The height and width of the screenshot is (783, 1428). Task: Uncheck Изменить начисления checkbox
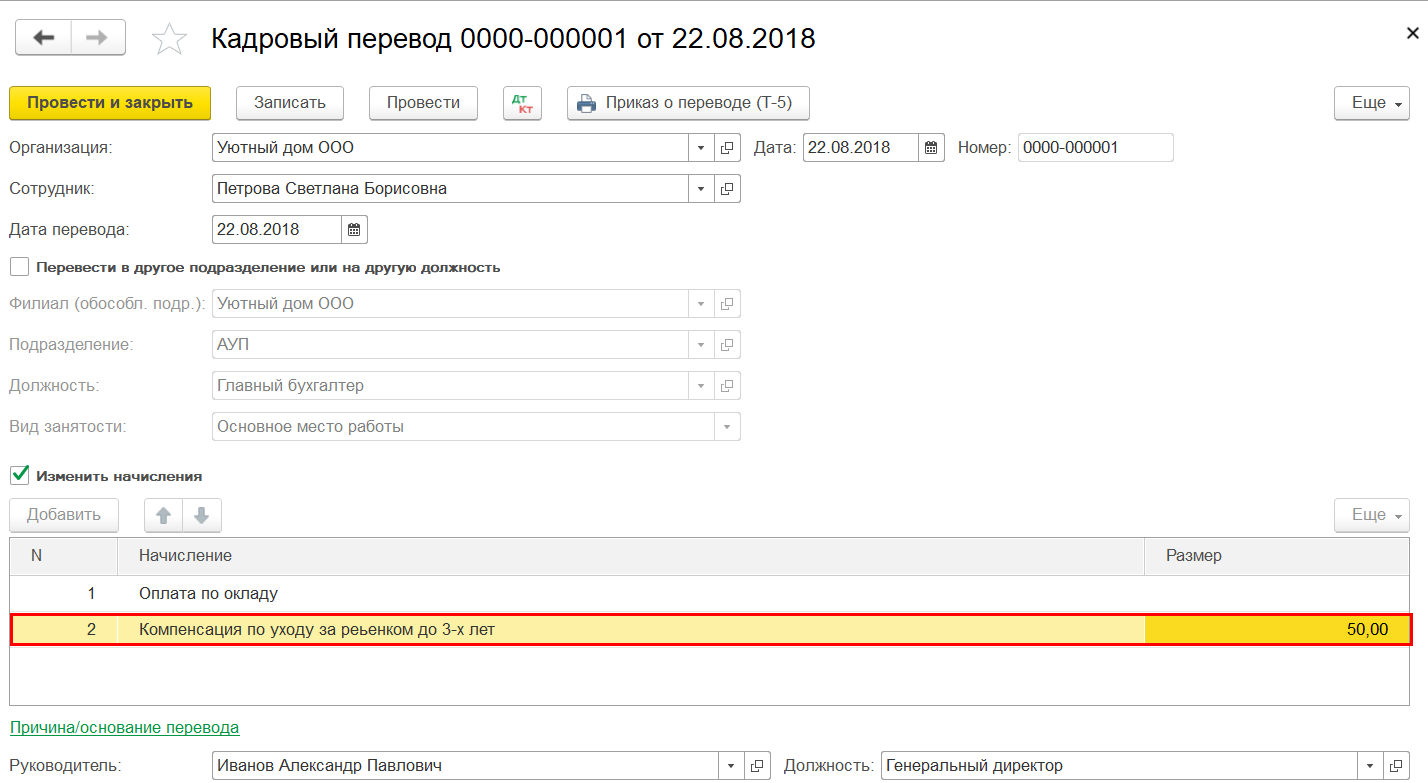tap(20, 475)
